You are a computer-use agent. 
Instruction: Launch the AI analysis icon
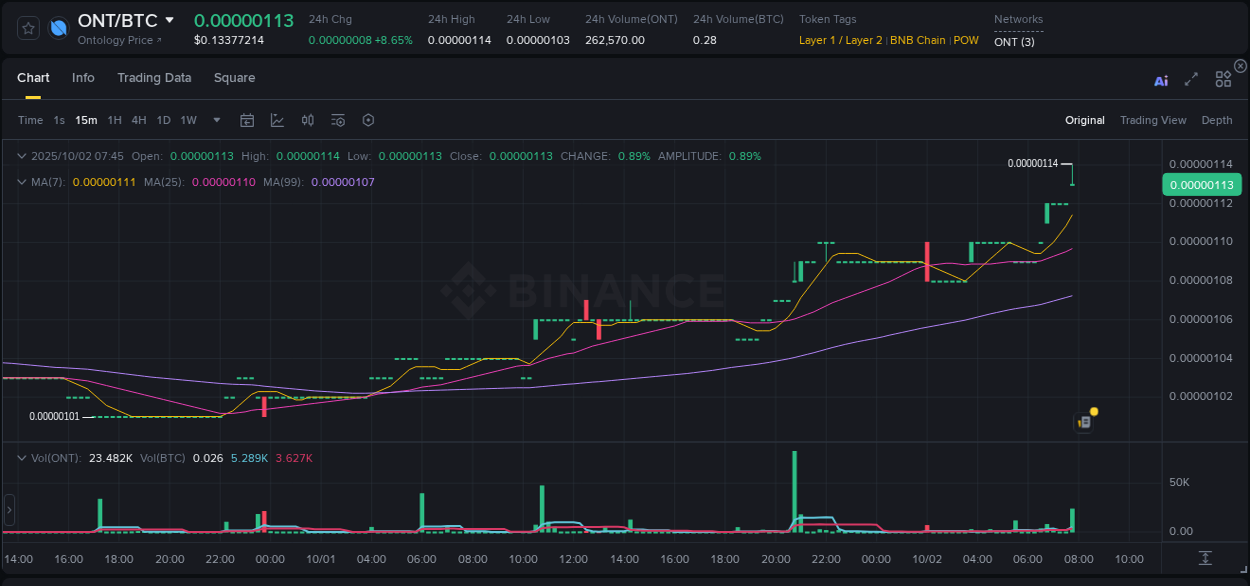(1161, 80)
